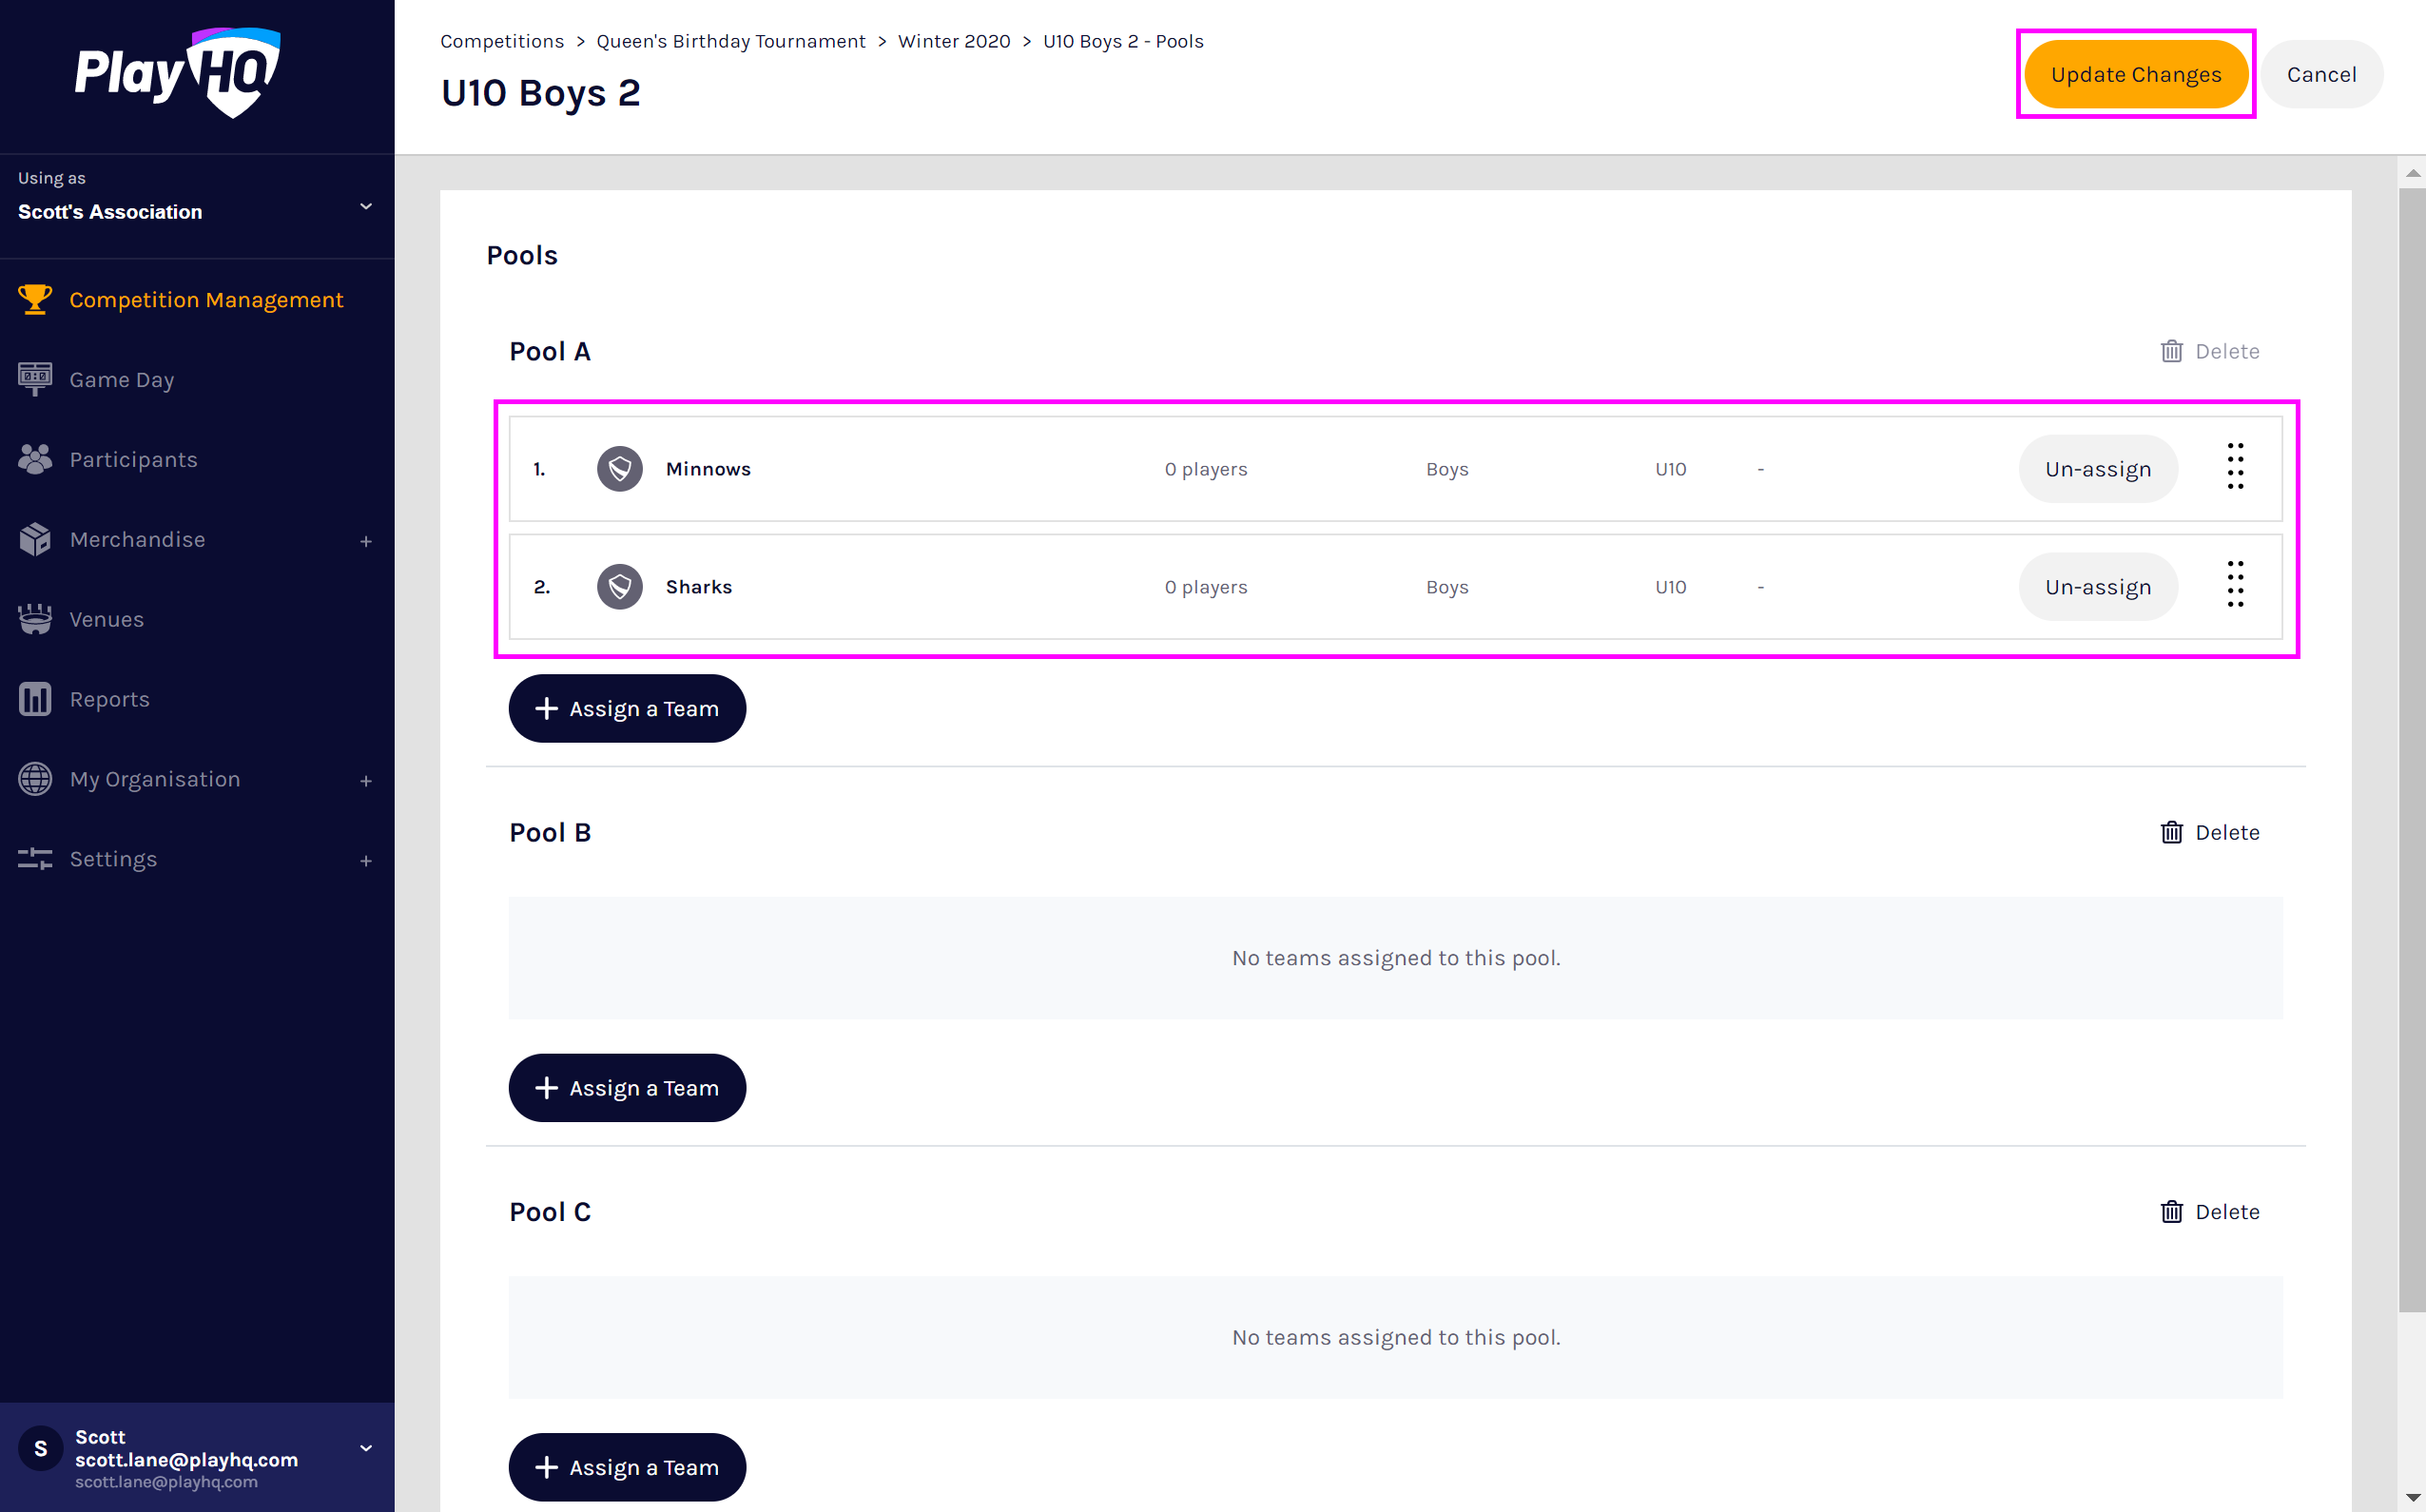Assign a Team to Pool A
This screenshot has height=1512, width=2426.
pyautogui.click(x=627, y=709)
